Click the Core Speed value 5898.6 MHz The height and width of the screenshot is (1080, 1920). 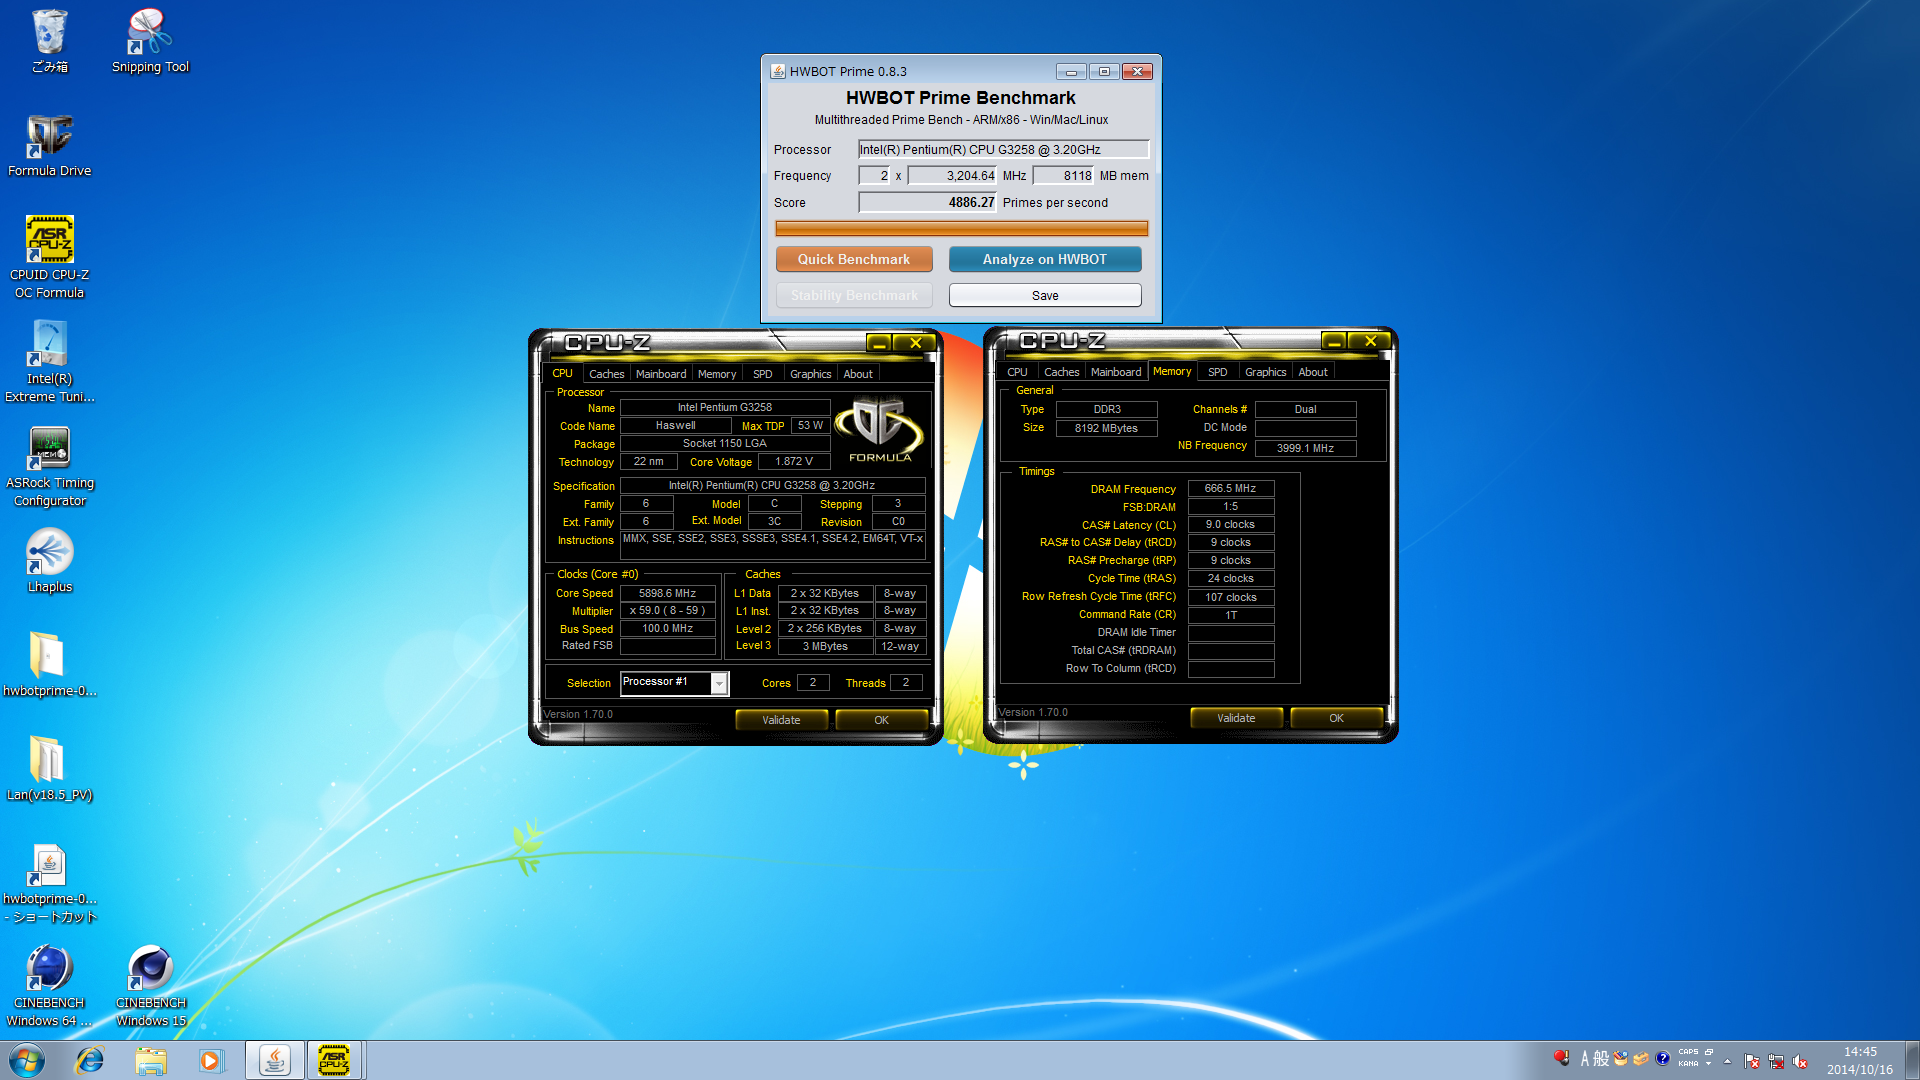pyautogui.click(x=667, y=593)
